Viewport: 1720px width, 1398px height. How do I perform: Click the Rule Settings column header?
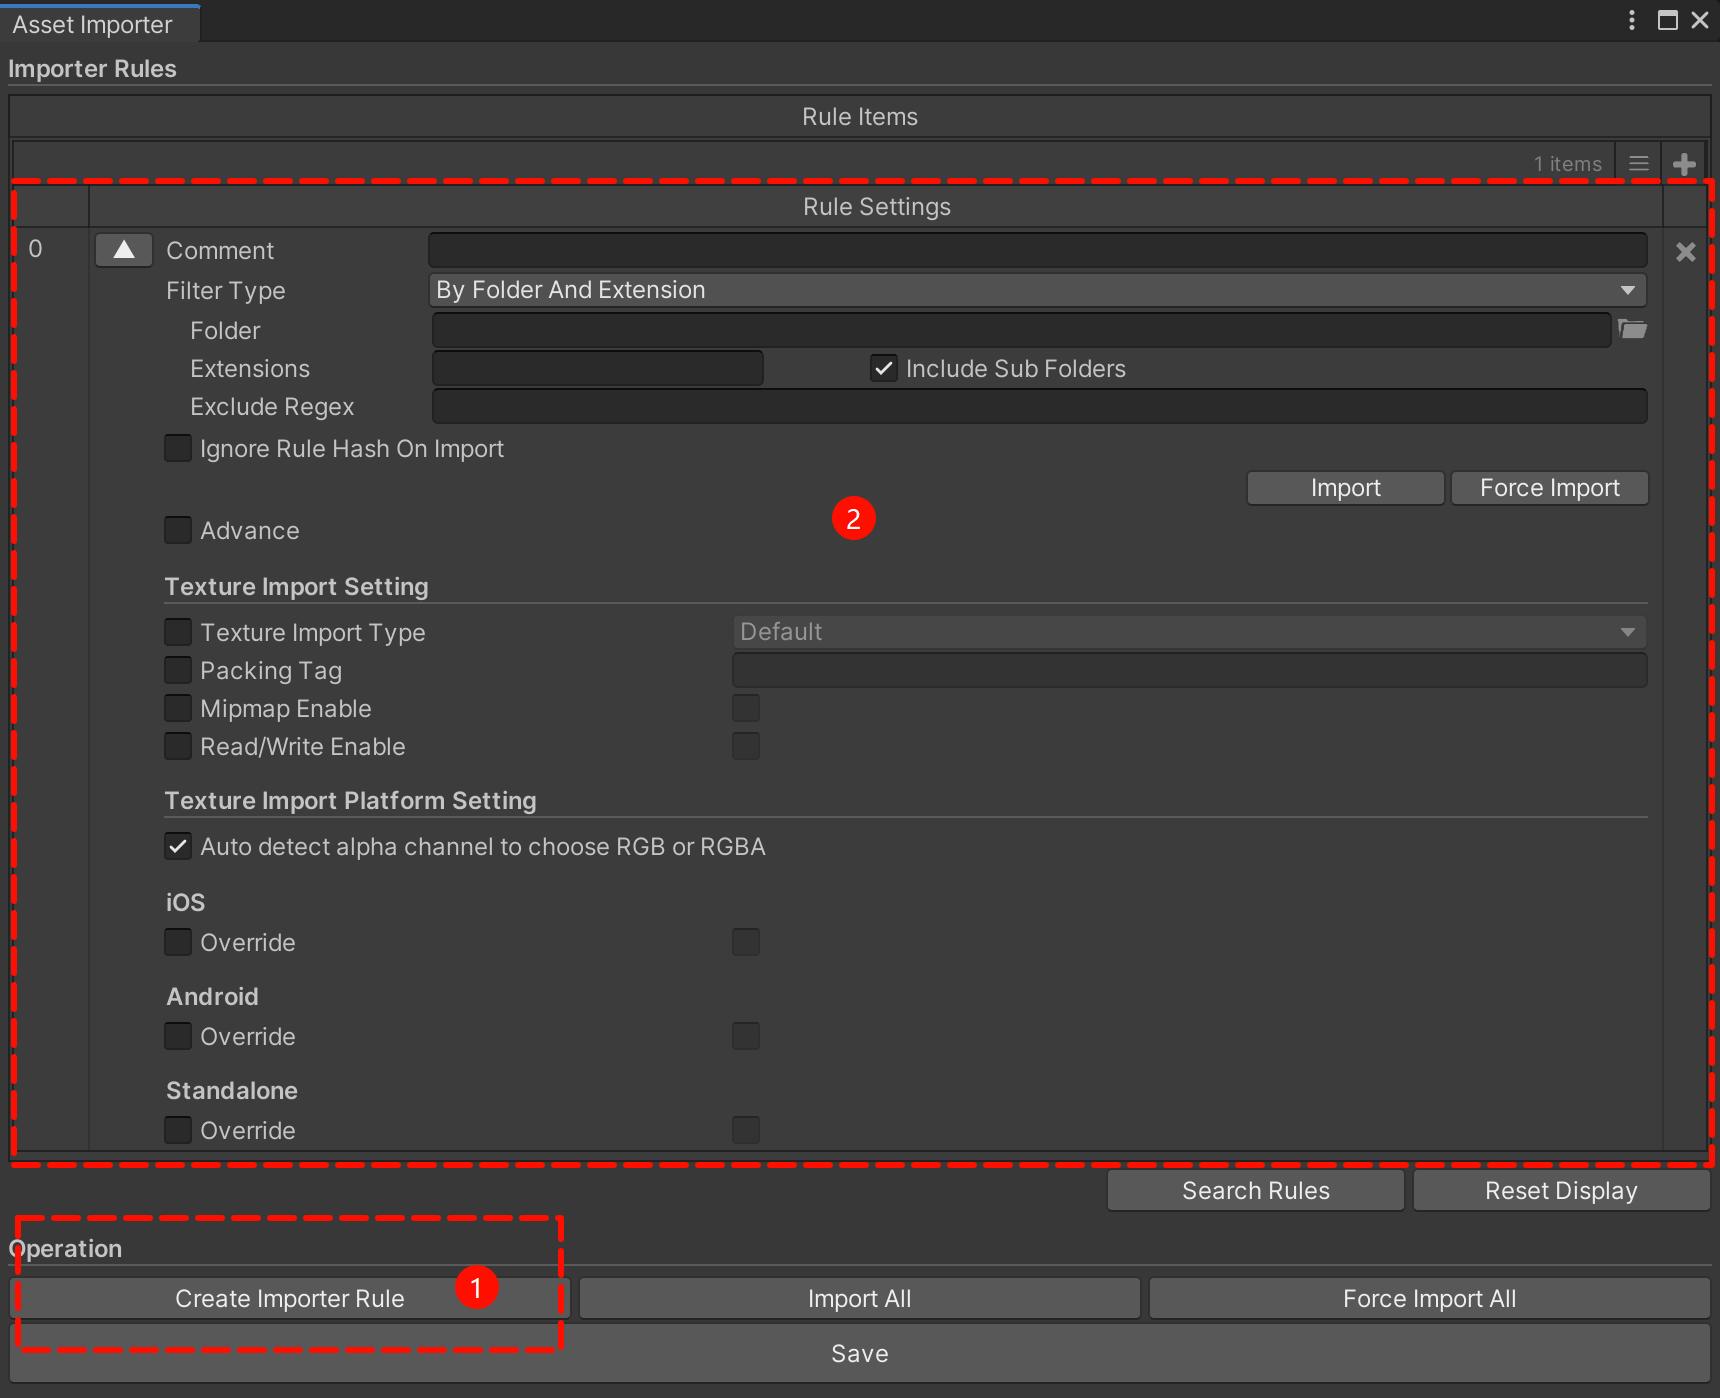click(x=876, y=207)
